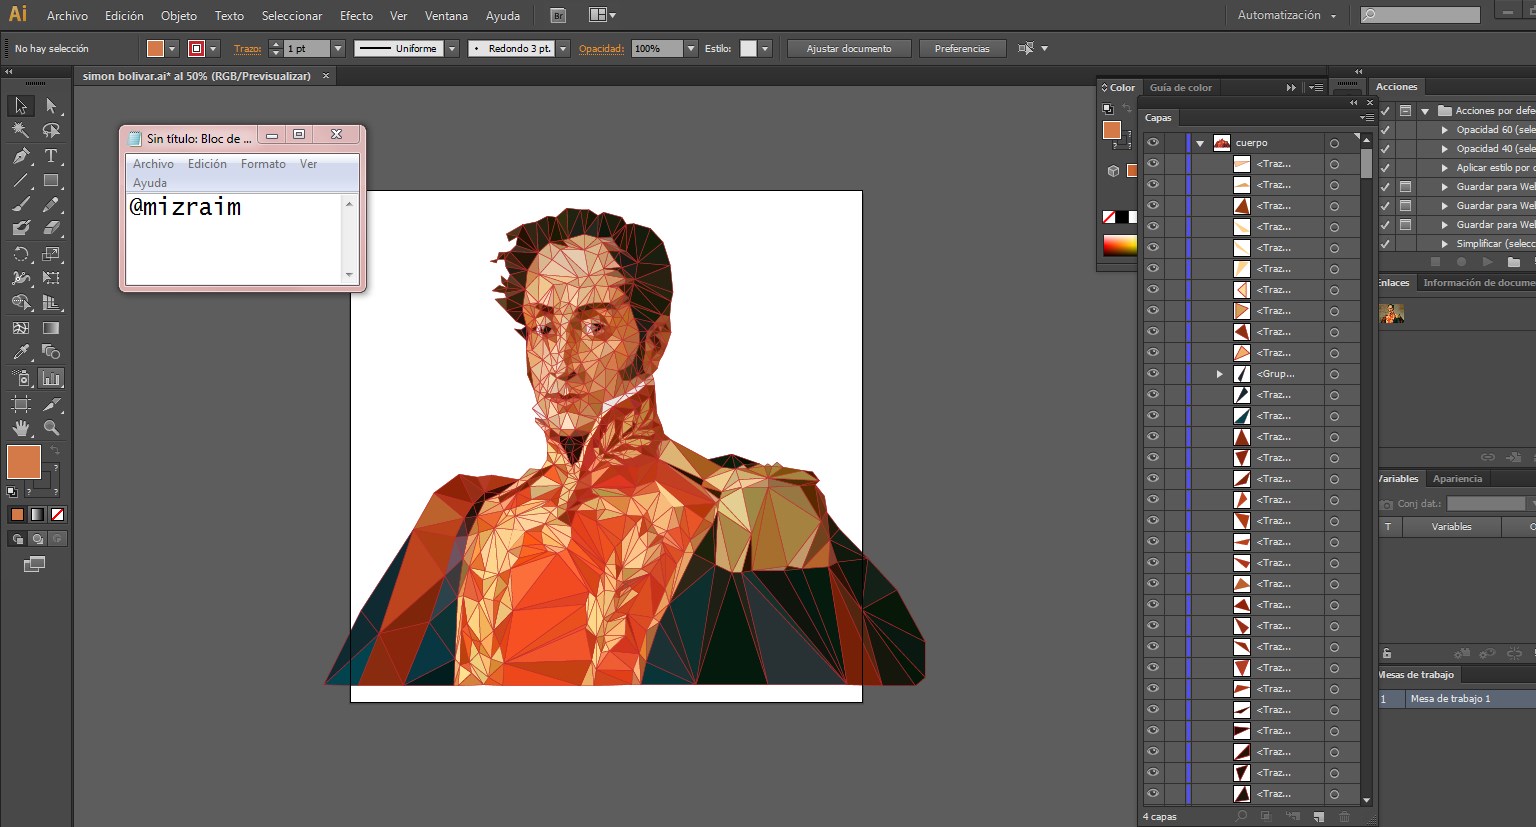The width and height of the screenshot is (1536, 827).
Task: Toggle dialog box for Acciones por defecto set
Action: coord(1406,111)
